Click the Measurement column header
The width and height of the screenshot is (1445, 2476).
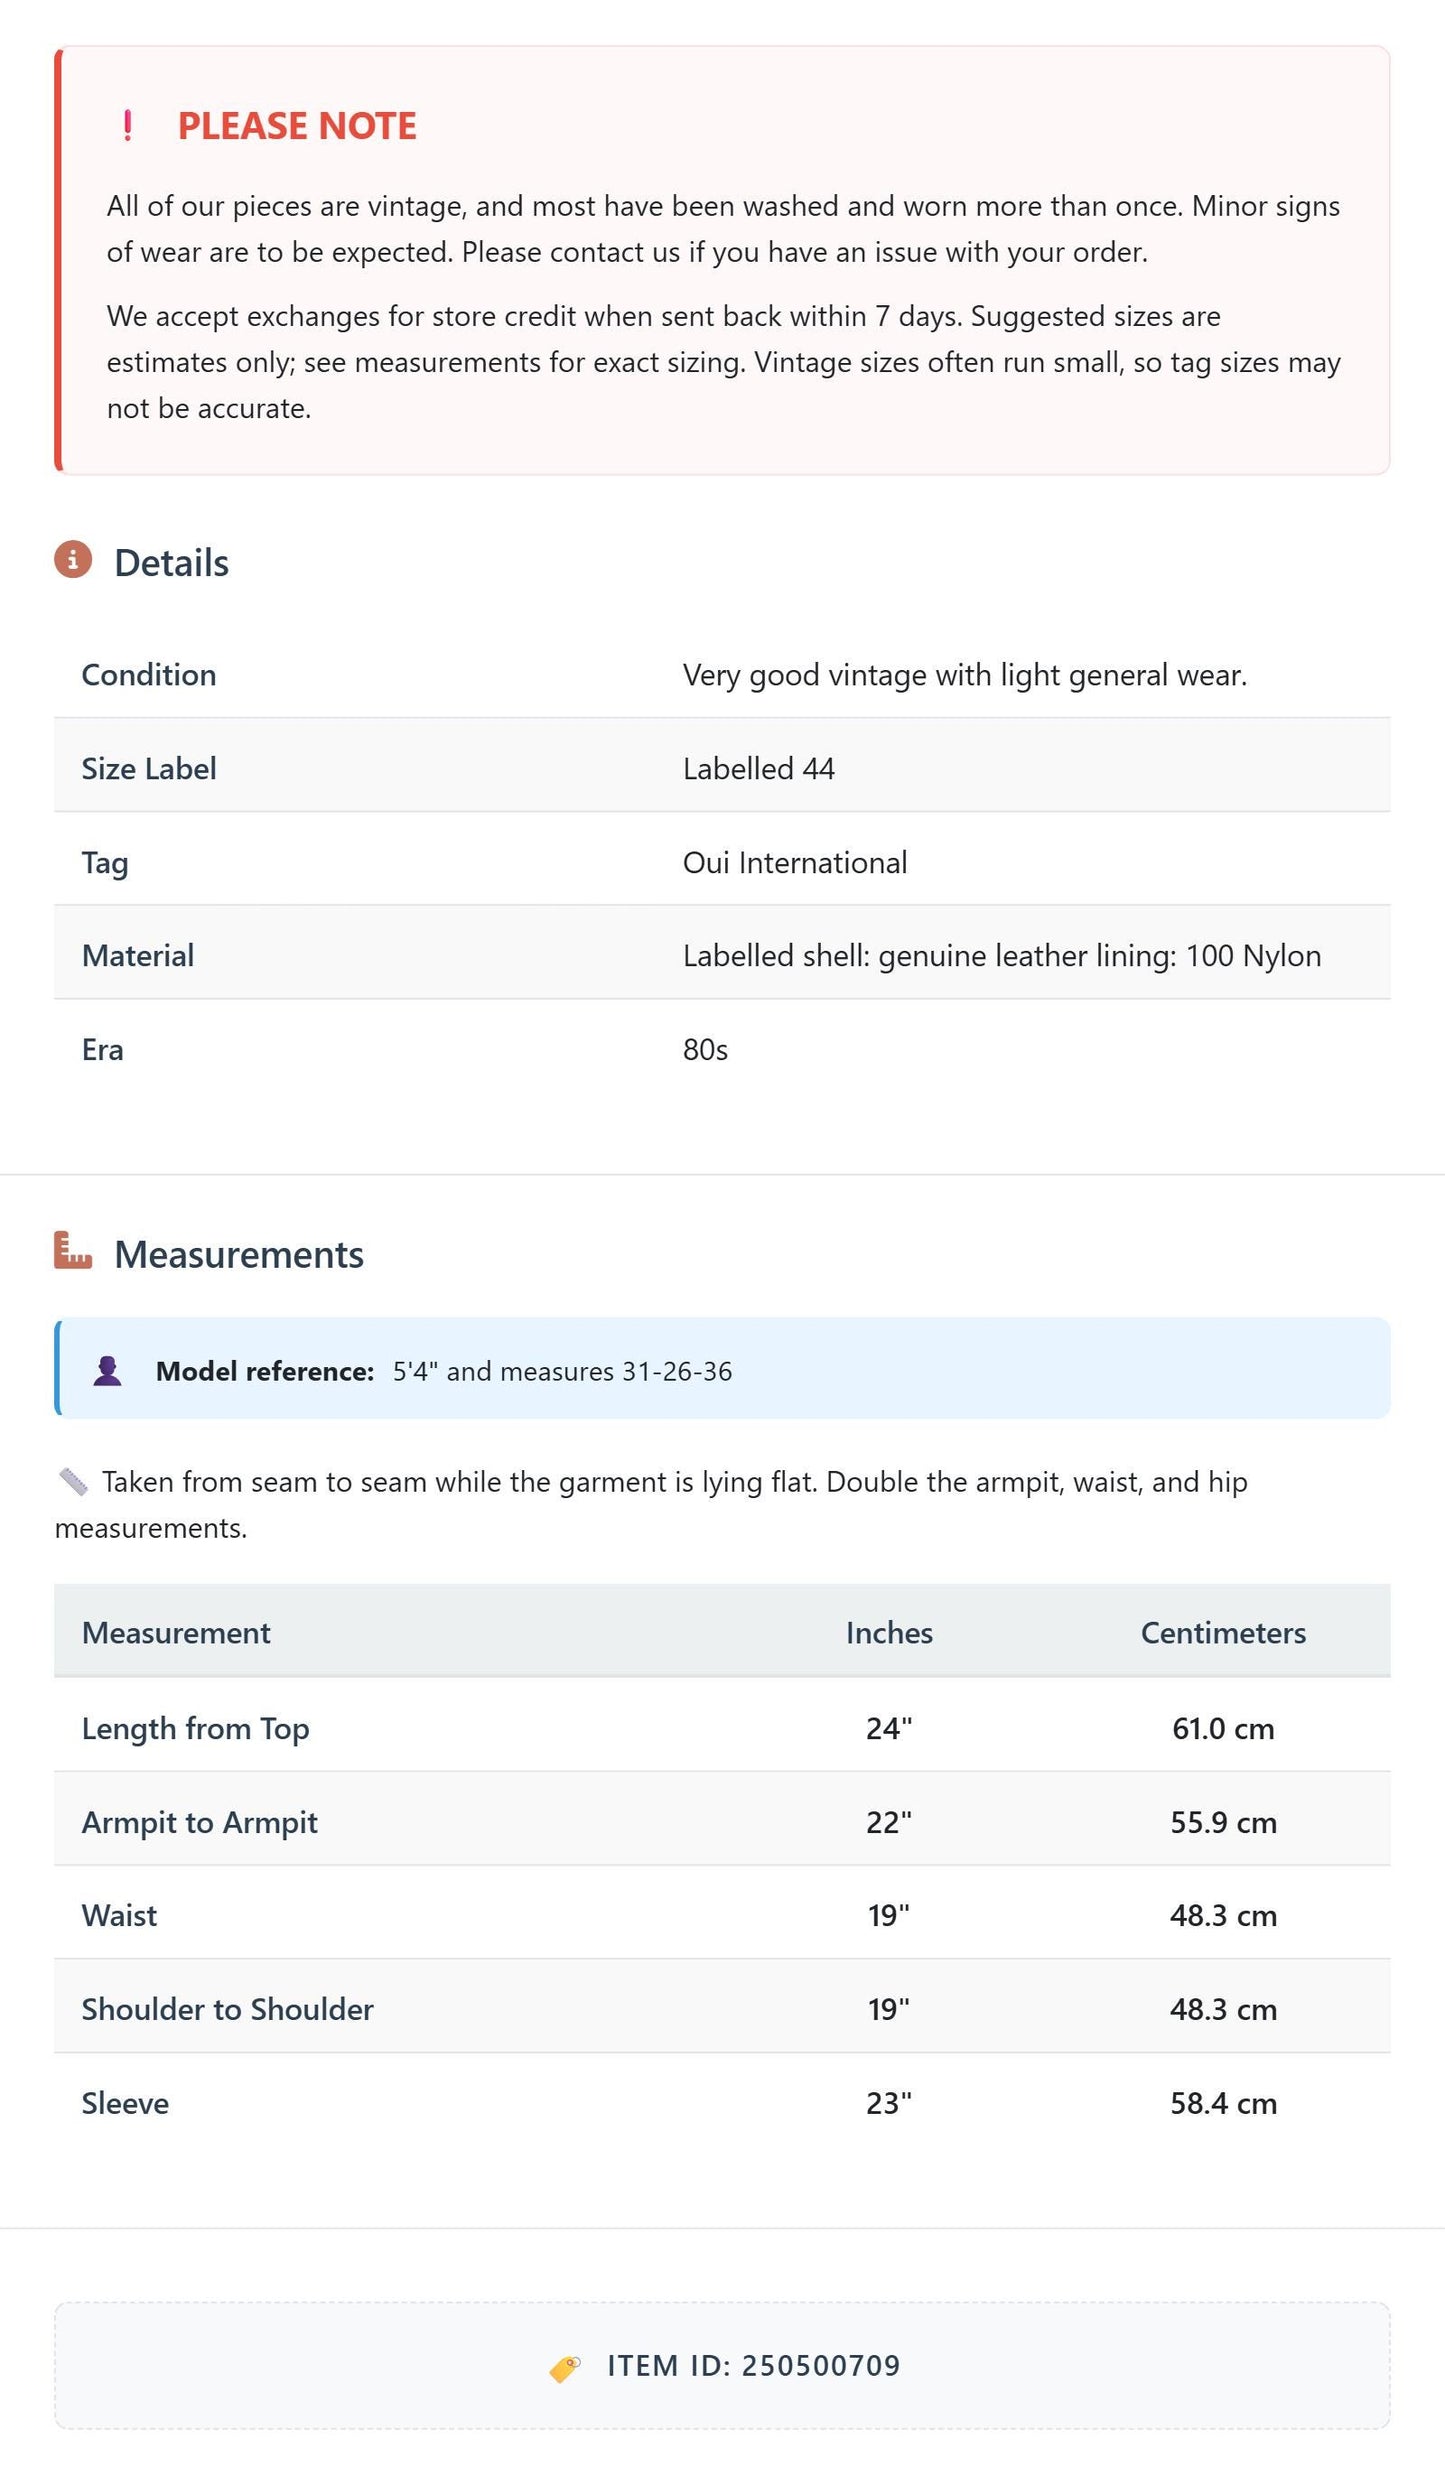click(x=176, y=1633)
